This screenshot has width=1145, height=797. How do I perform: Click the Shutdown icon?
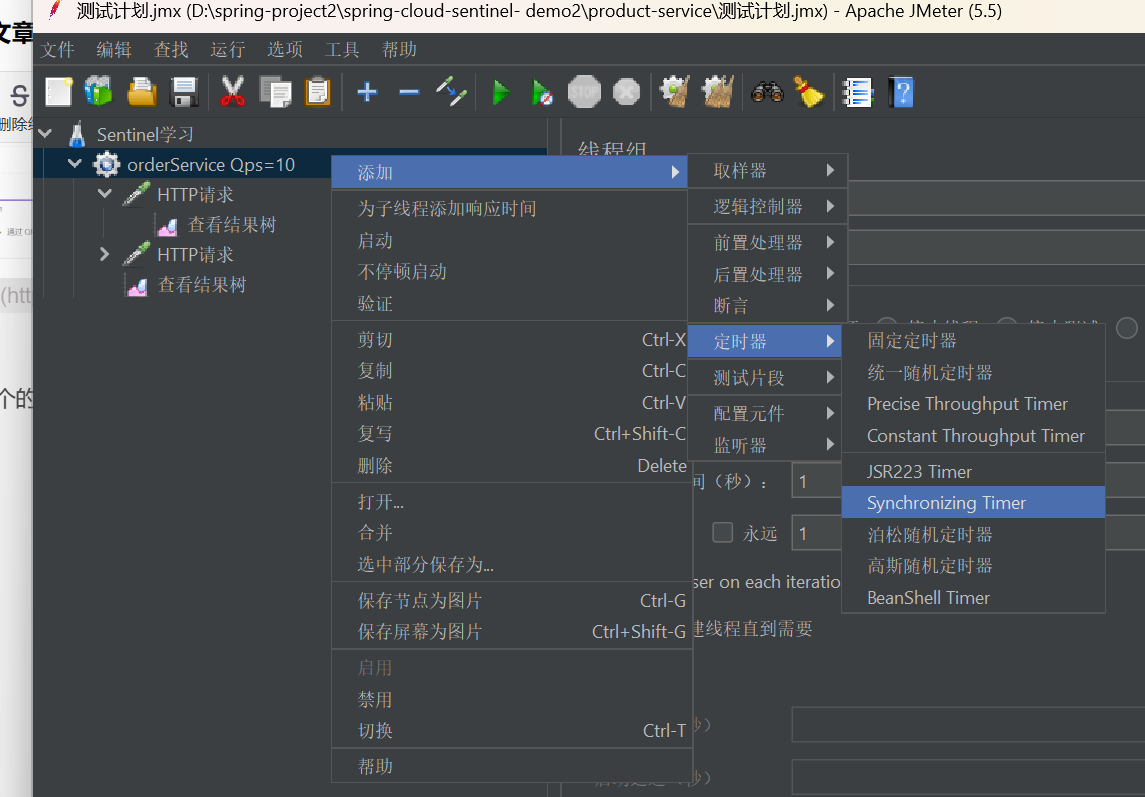627,93
